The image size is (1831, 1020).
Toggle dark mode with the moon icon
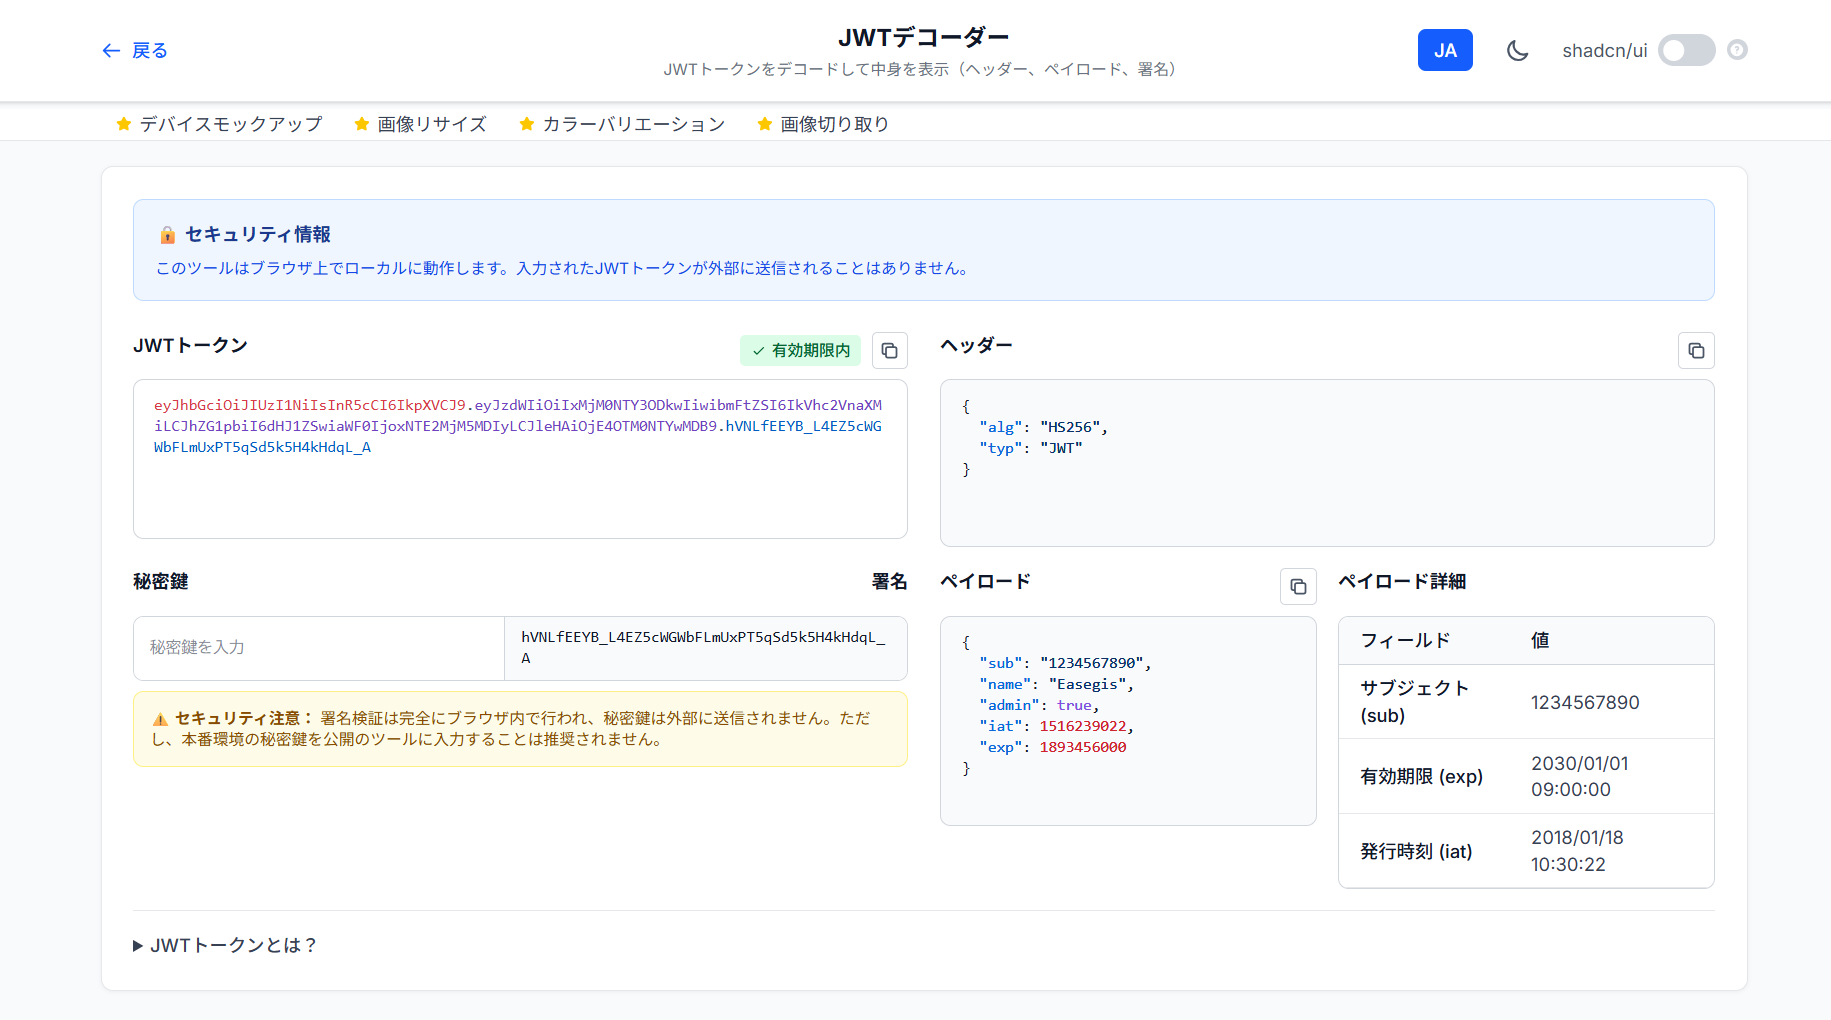coord(1517,50)
